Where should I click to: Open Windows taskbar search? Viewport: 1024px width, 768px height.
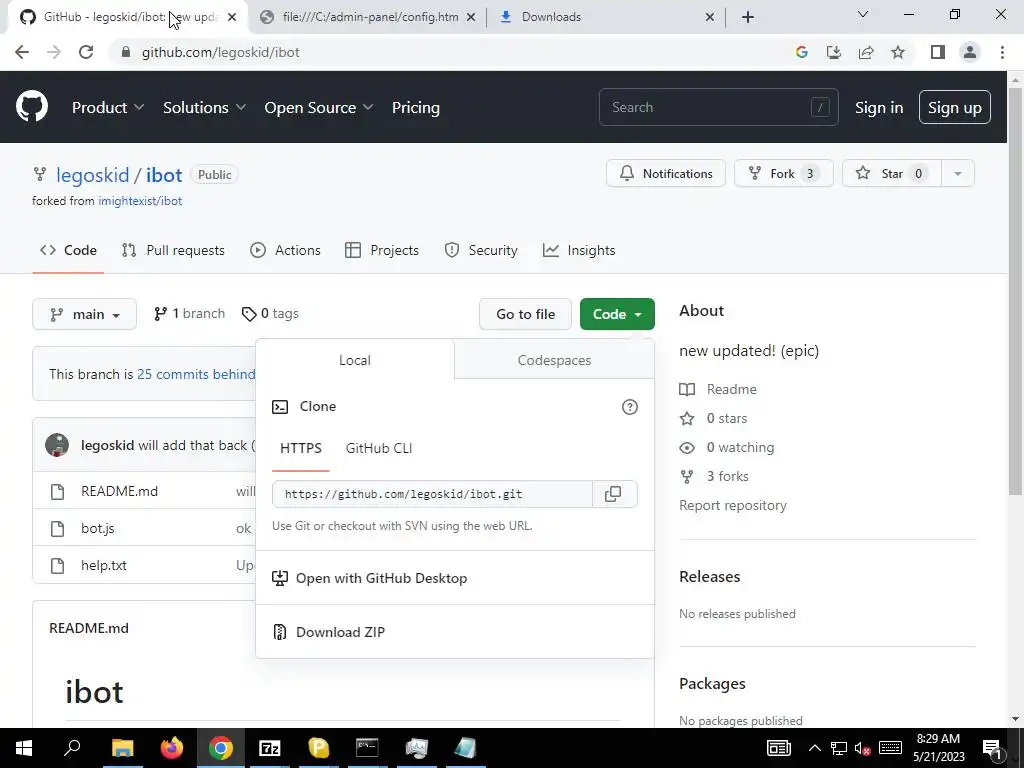coord(72,748)
